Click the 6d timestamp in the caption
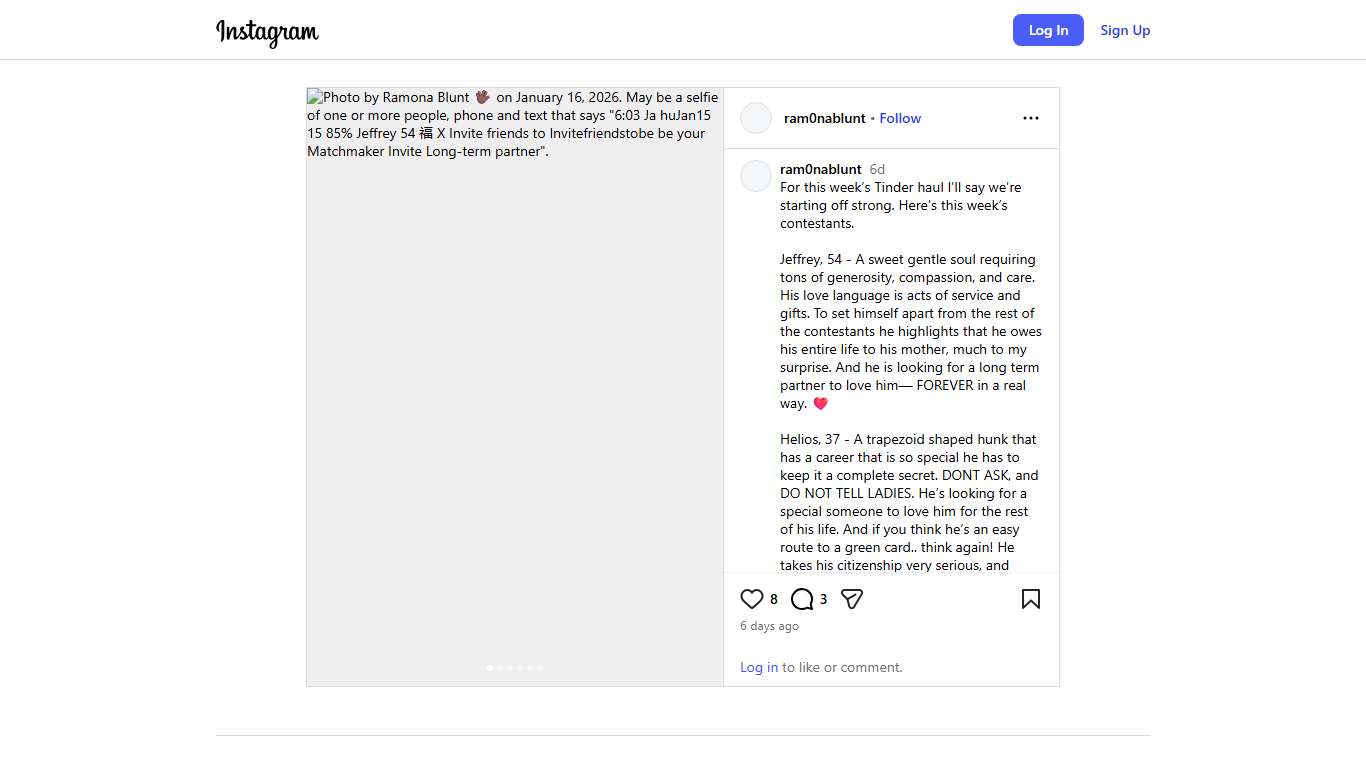The image size is (1366, 768). click(877, 169)
